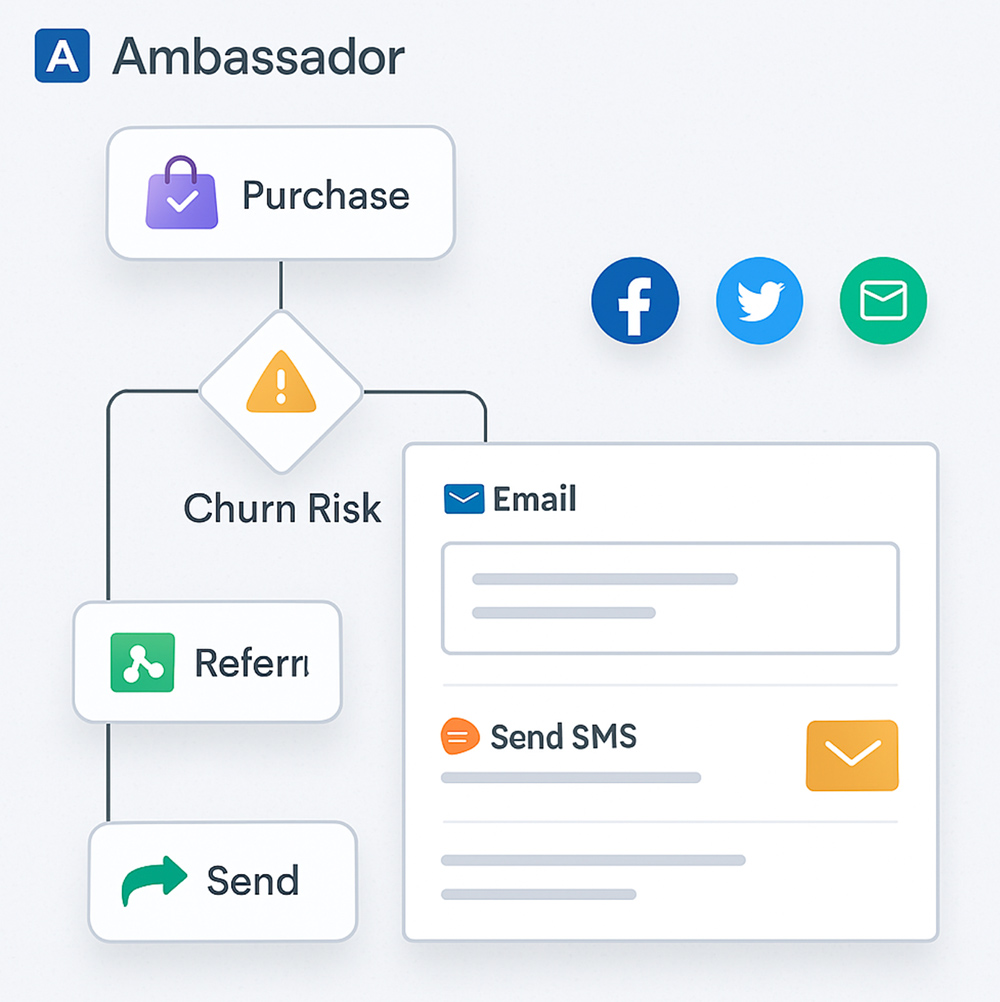This screenshot has width=1000, height=1002.
Task: Click the orange SMS chat bubble icon
Action: click(460, 736)
